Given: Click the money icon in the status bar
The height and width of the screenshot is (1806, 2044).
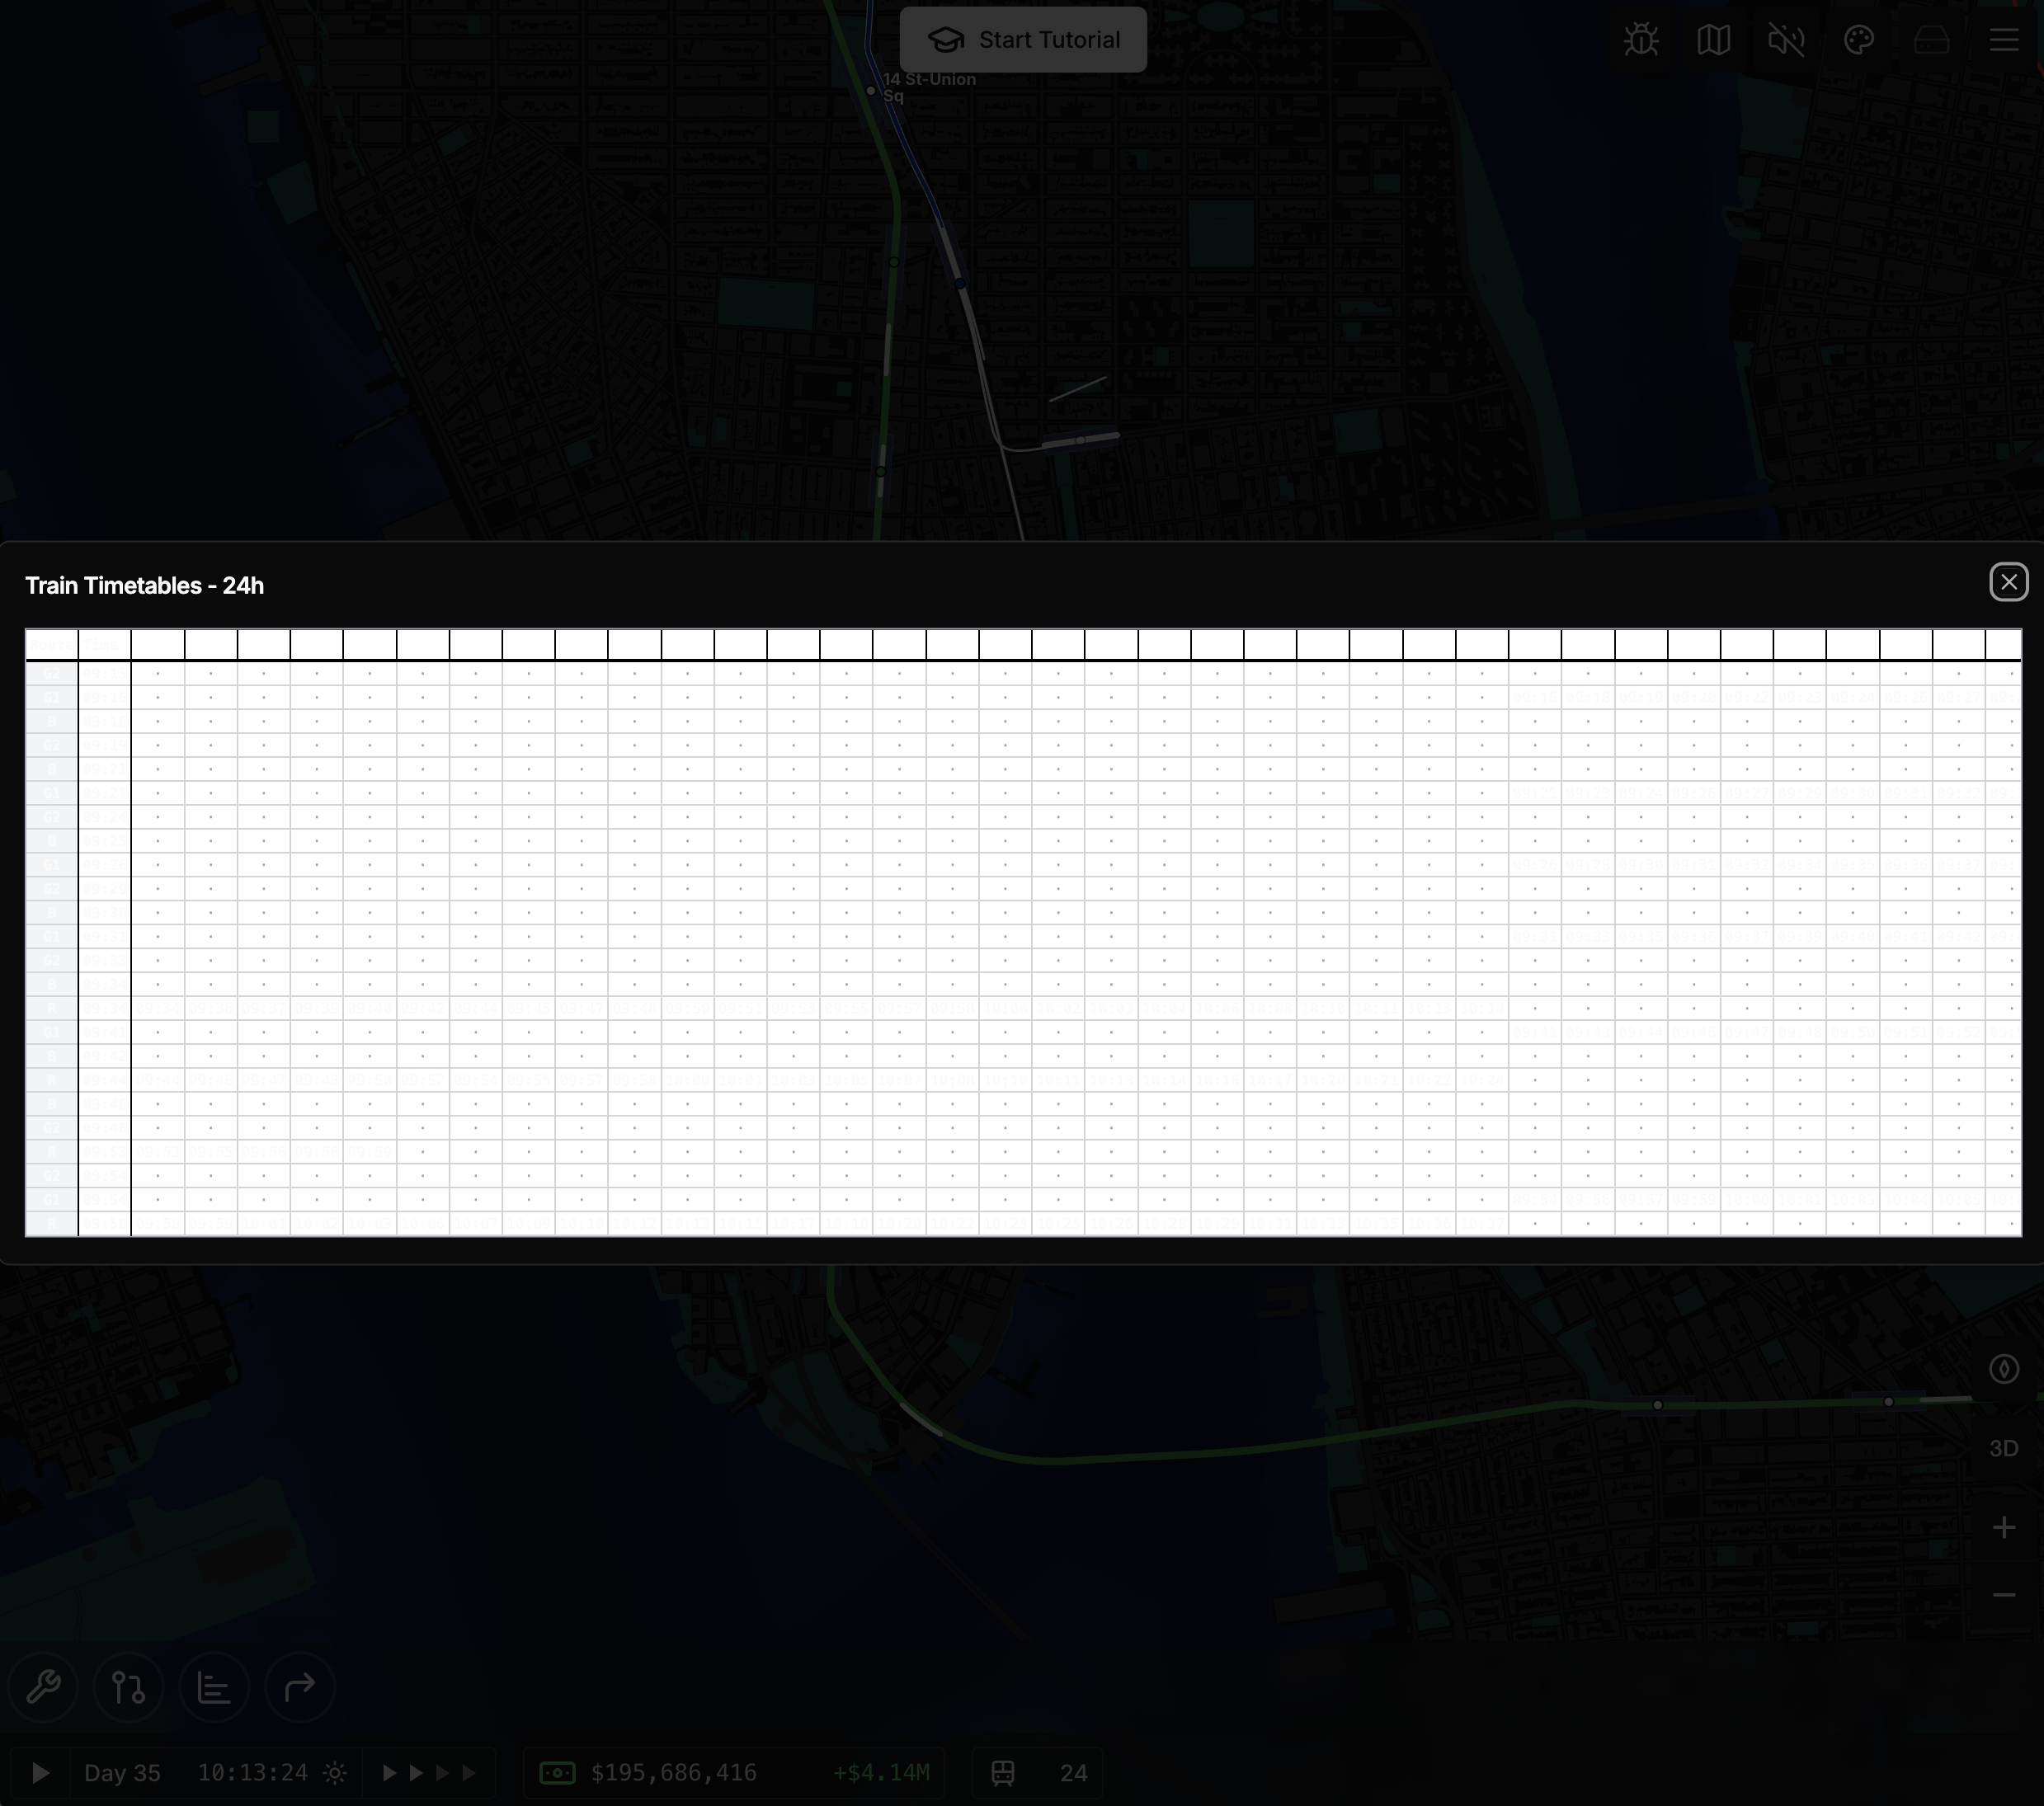Looking at the screenshot, I should click(x=557, y=1772).
